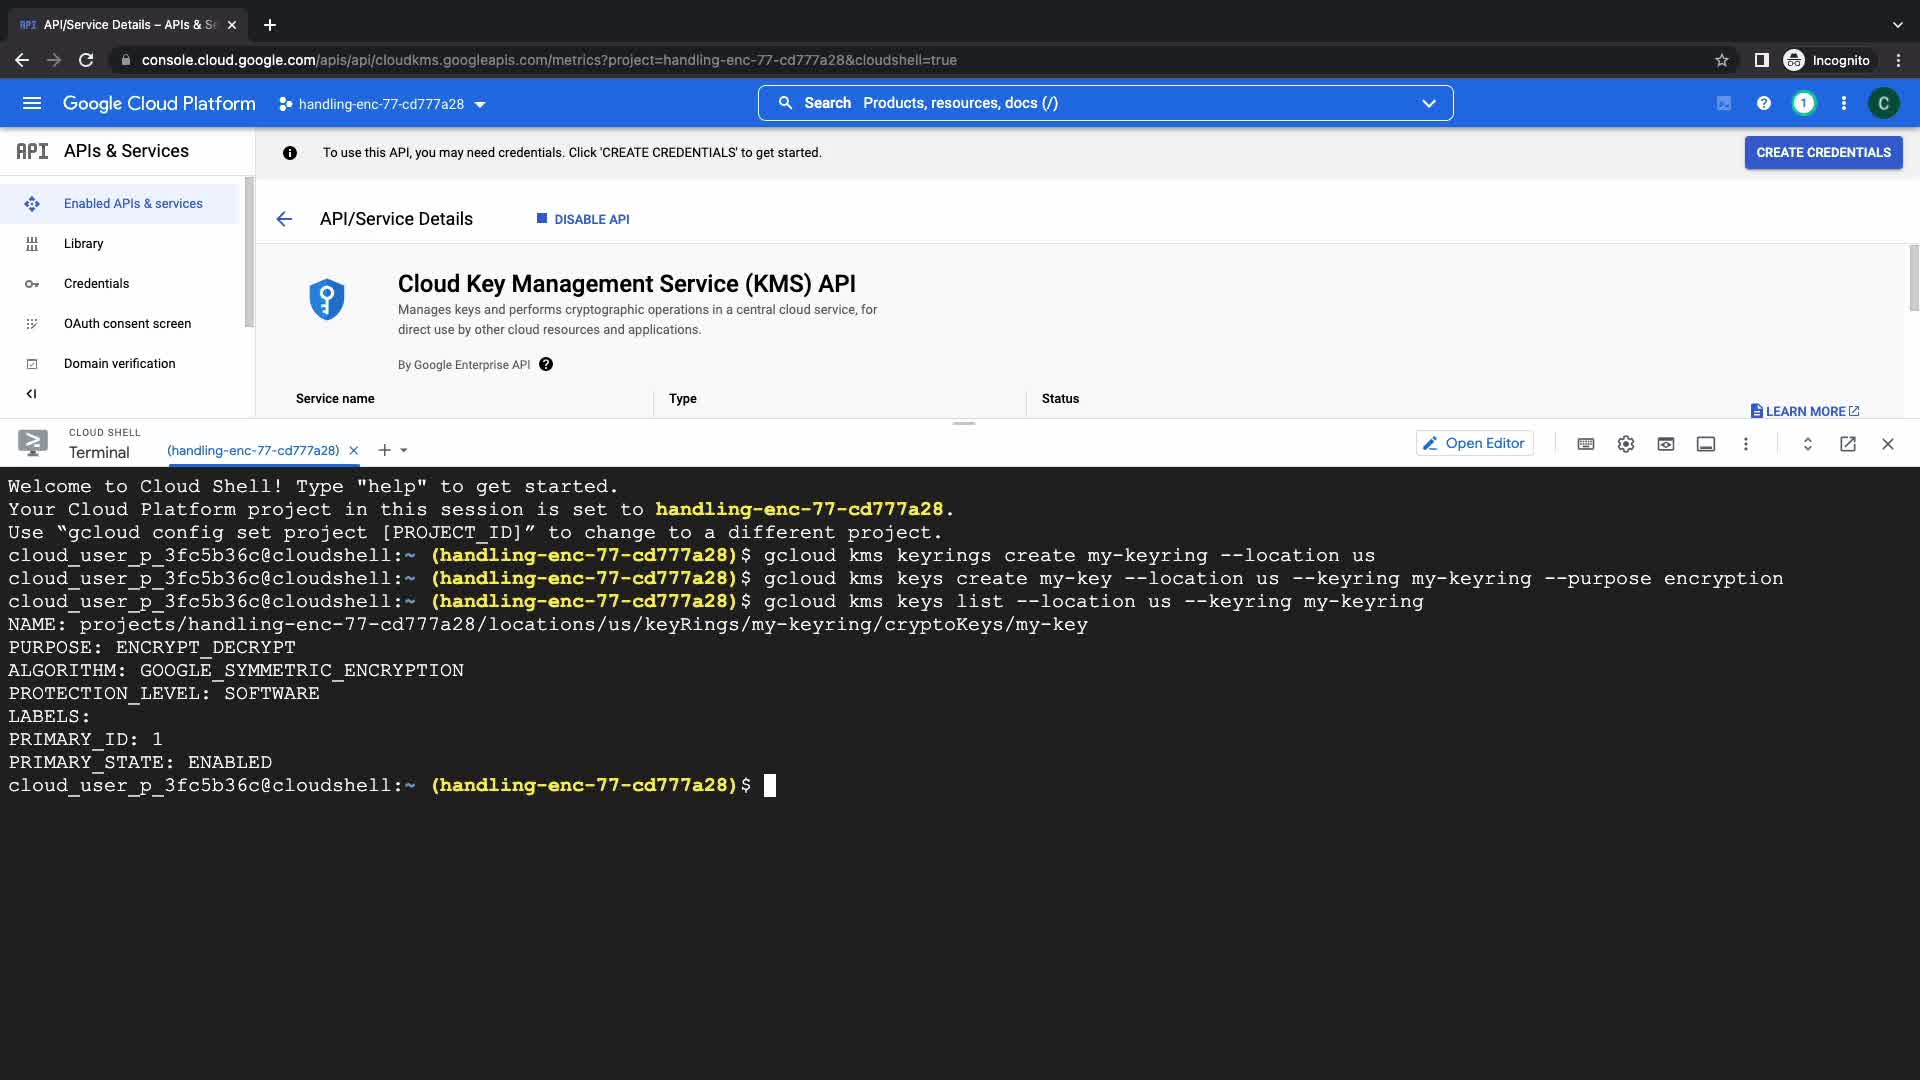Click the Cloud Shell keyboard icon
The height and width of the screenshot is (1080, 1920).
pyautogui.click(x=1586, y=444)
